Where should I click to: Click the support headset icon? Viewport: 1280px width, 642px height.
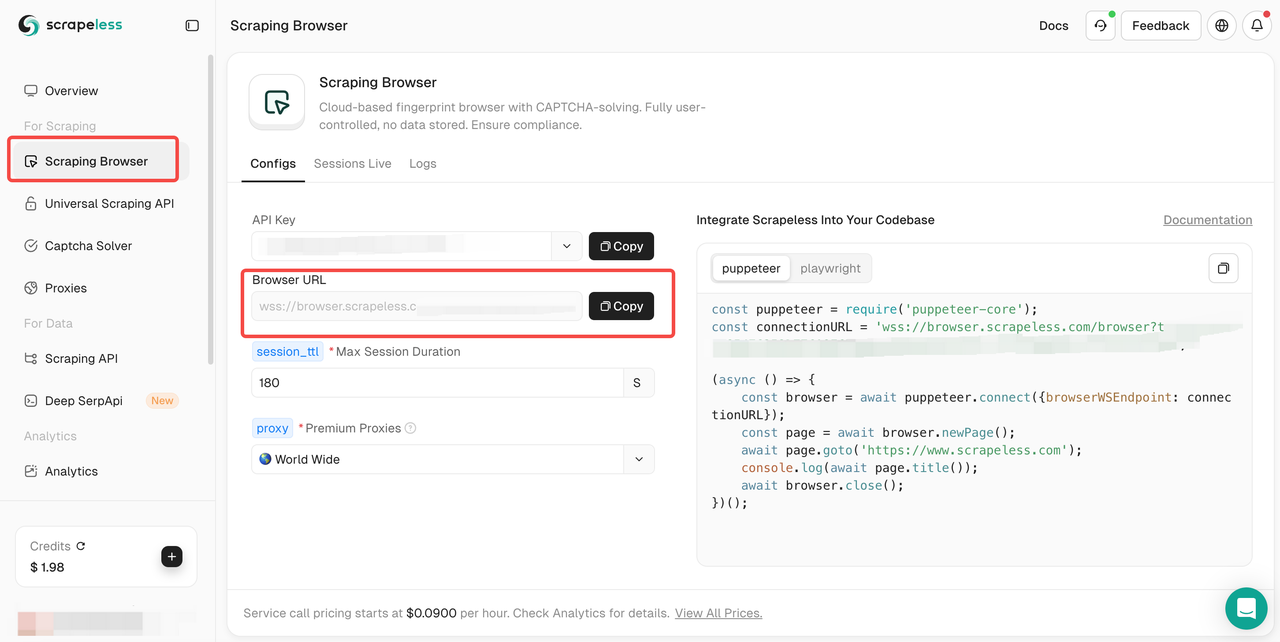click(x=1100, y=26)
